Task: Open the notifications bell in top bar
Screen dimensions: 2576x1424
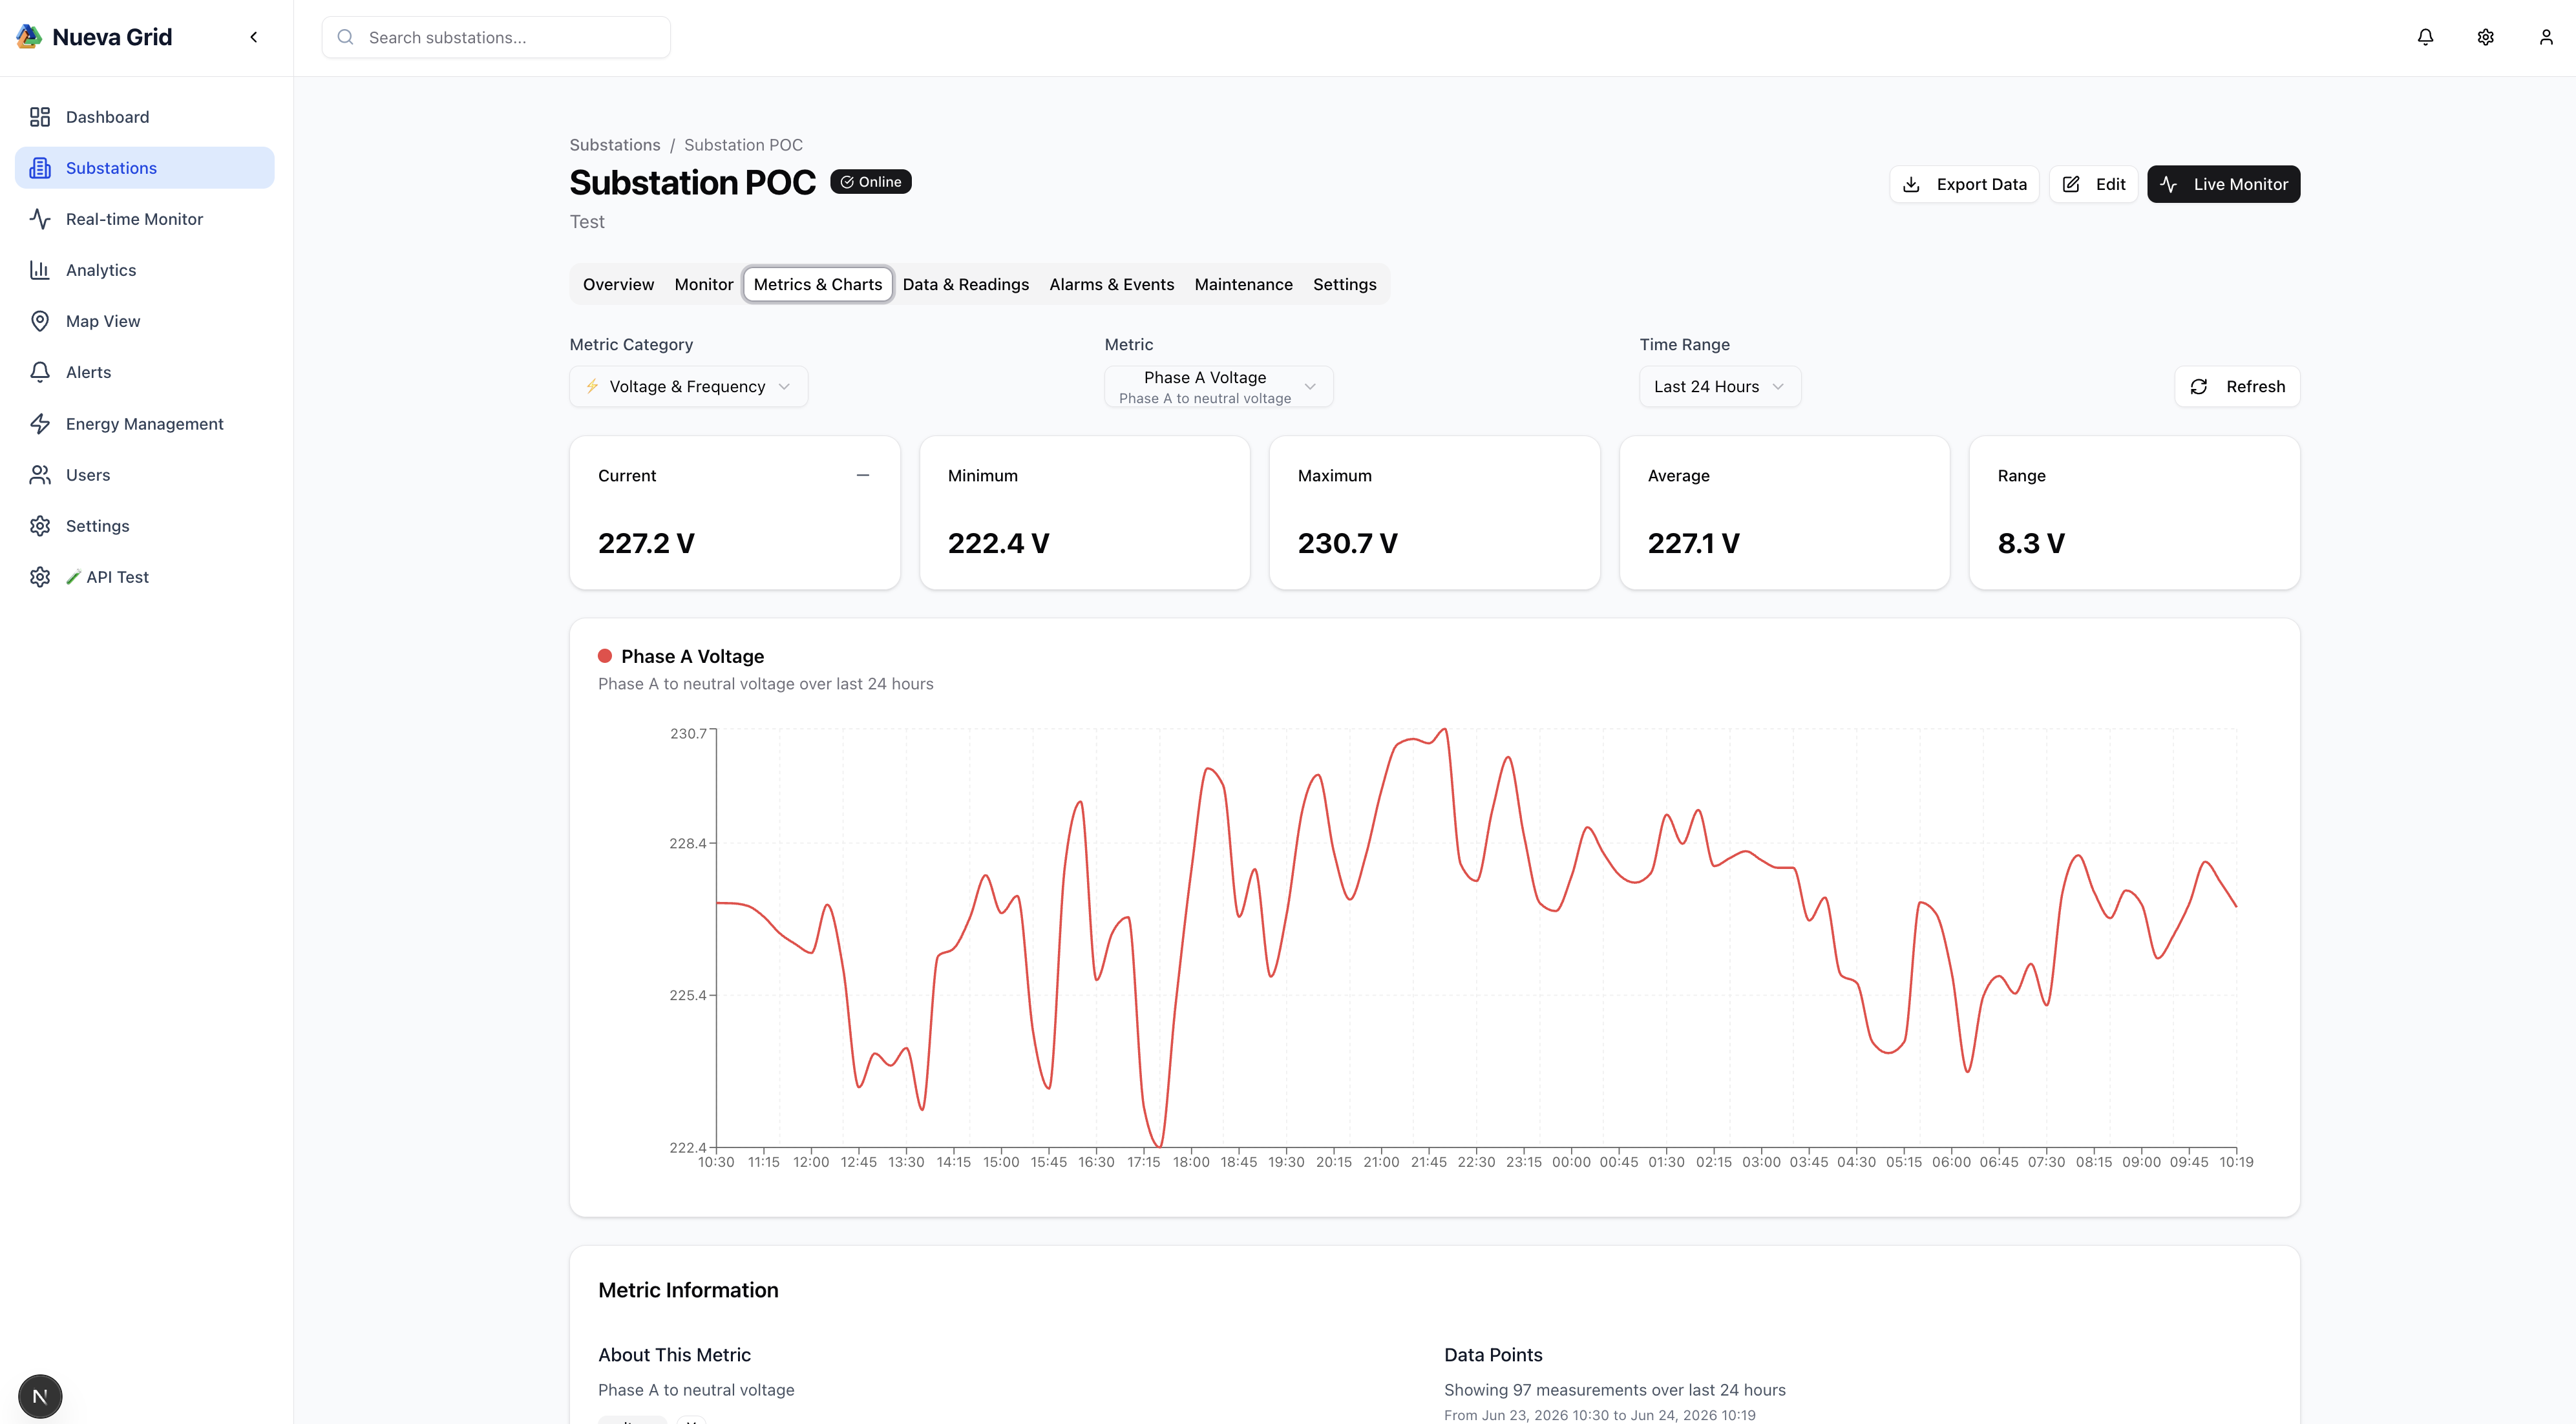Action: (2425, 37)
